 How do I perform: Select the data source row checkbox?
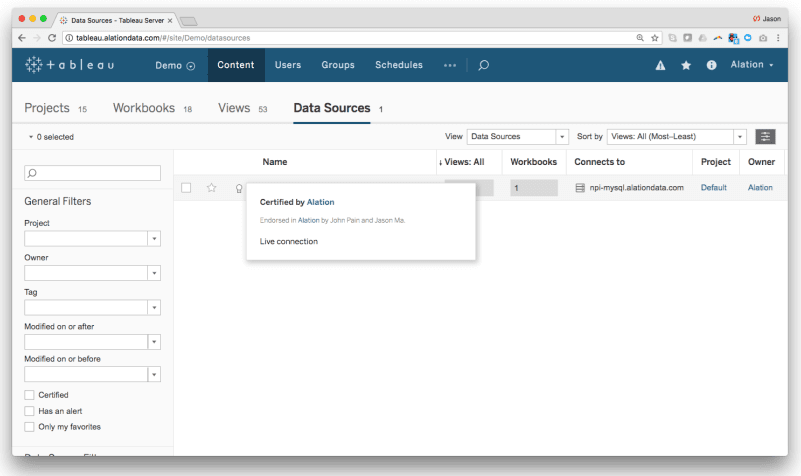pyautogui.click(x=186, y=187)
